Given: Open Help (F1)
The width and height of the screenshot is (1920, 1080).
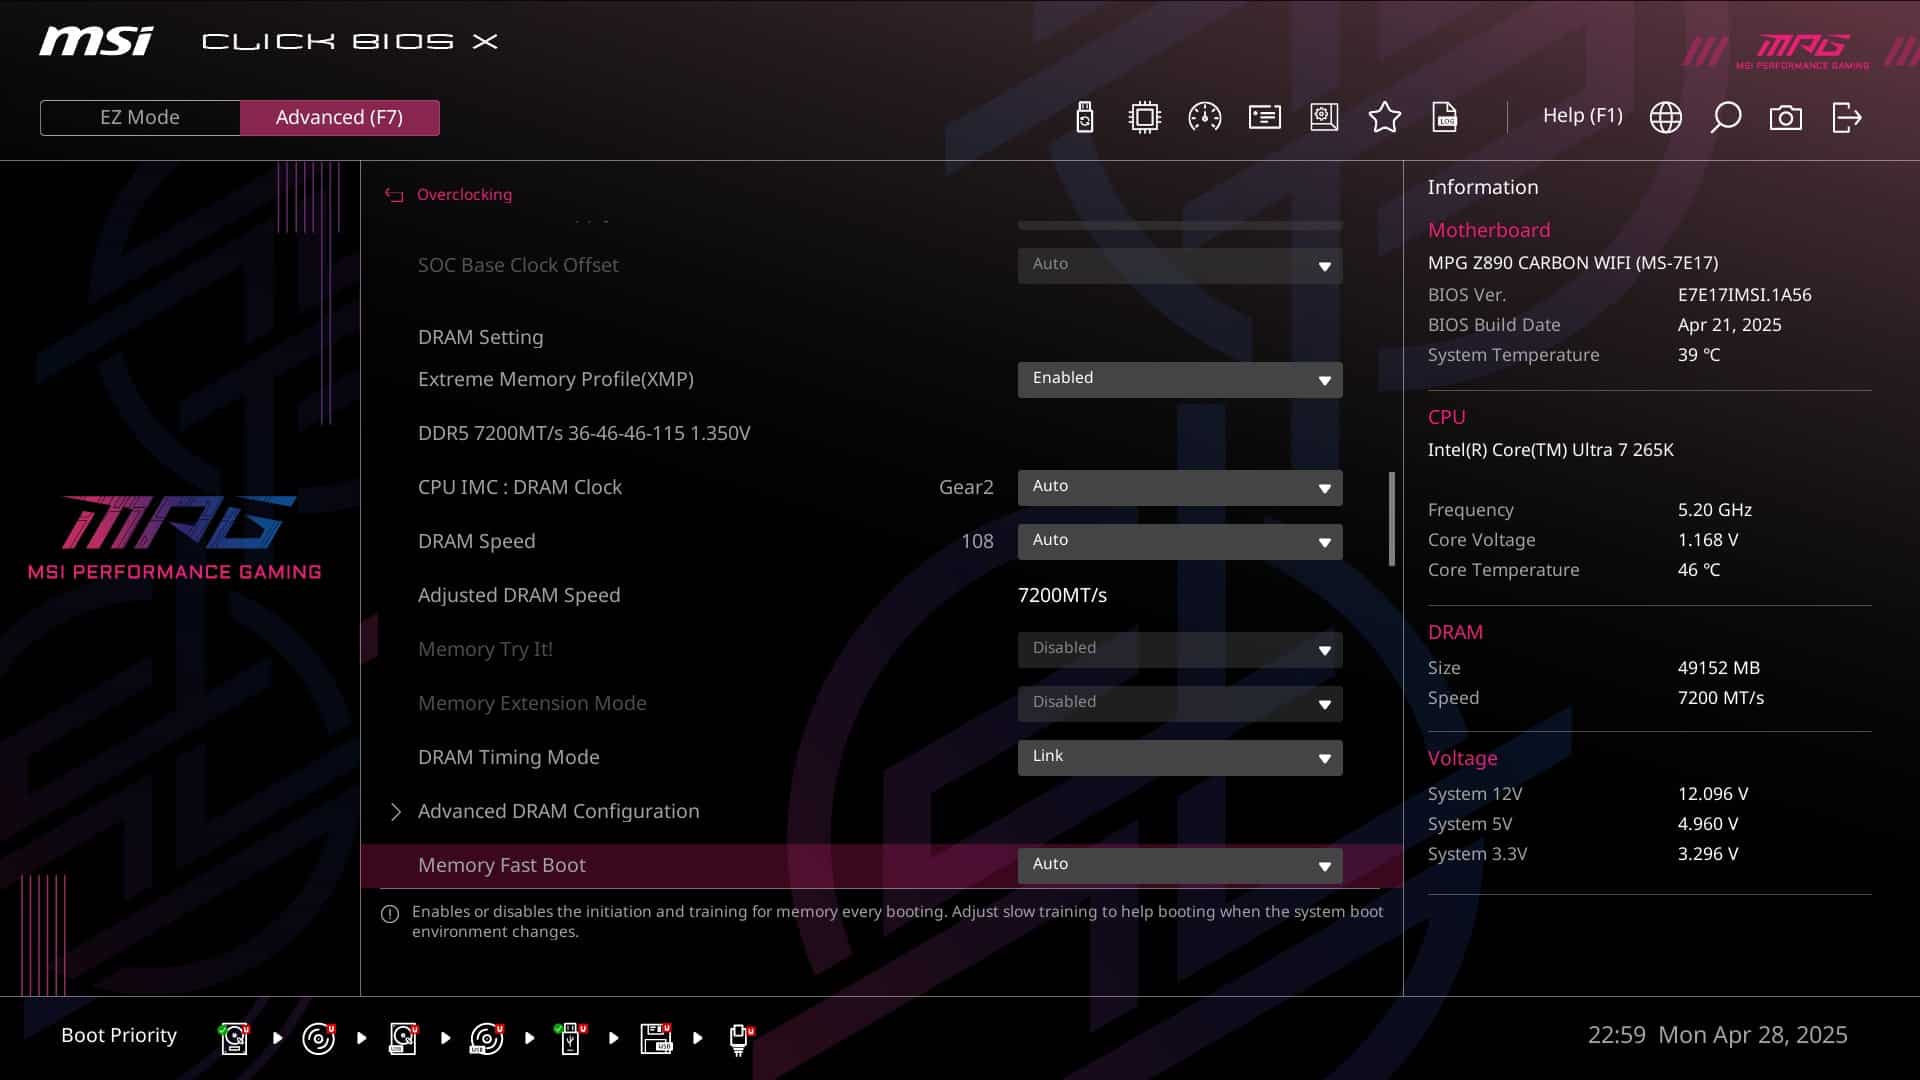Looking at the screenshot, I should [1582, 116].
